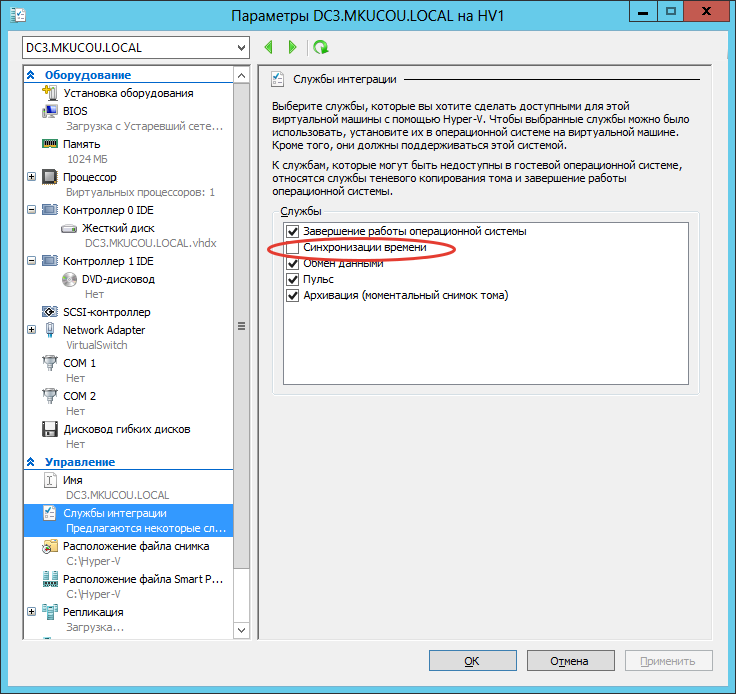The height and width of the screenshot is (694, 736).
Task: Open the COM 1 port item
Action: [x=79, y=363]
